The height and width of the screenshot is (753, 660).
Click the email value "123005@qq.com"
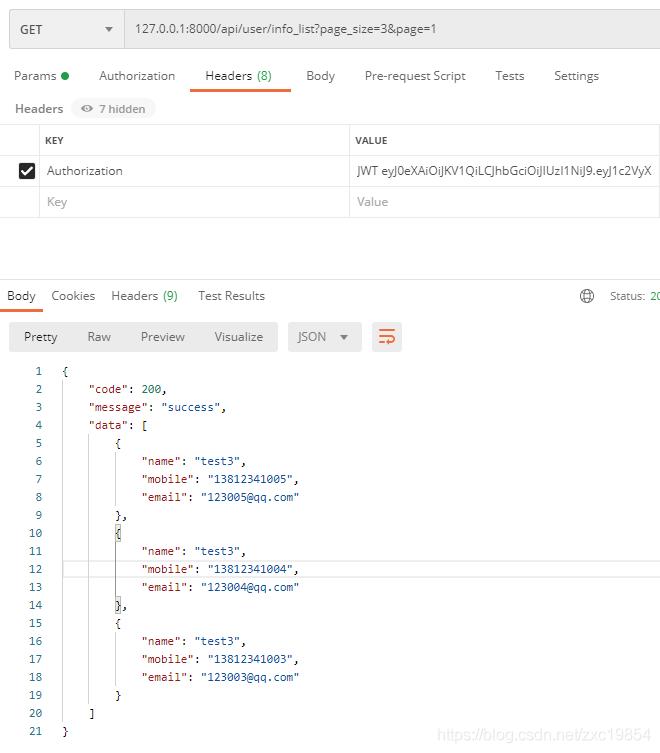(x=250, y=497)
